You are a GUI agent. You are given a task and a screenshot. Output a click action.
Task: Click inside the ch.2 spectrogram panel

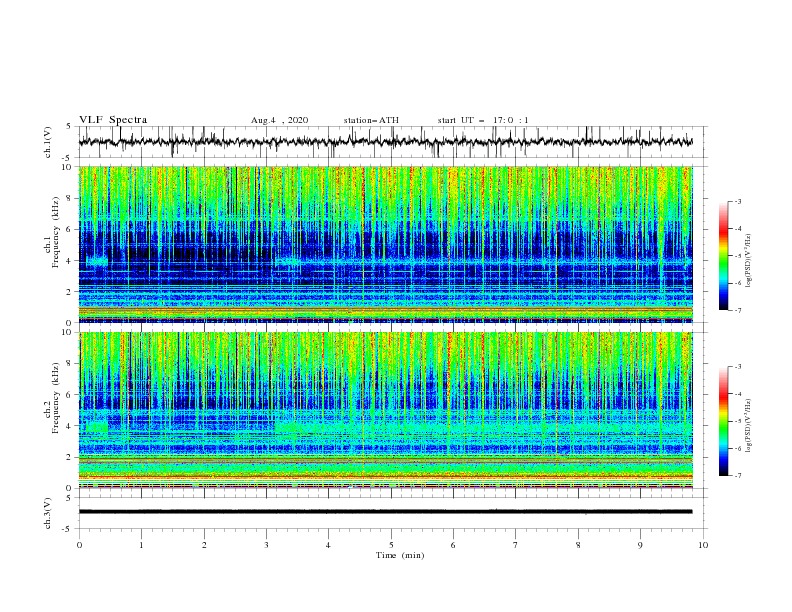(385, 410)
